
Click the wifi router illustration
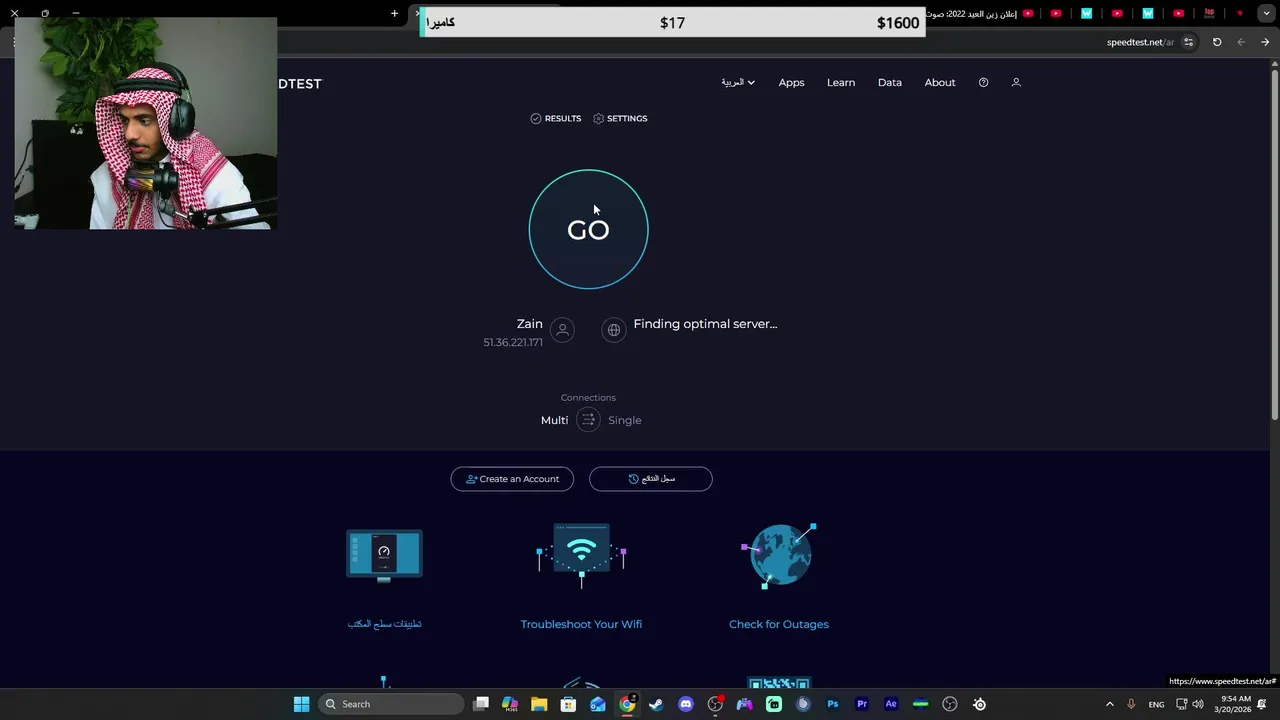[x=581, y=555]
